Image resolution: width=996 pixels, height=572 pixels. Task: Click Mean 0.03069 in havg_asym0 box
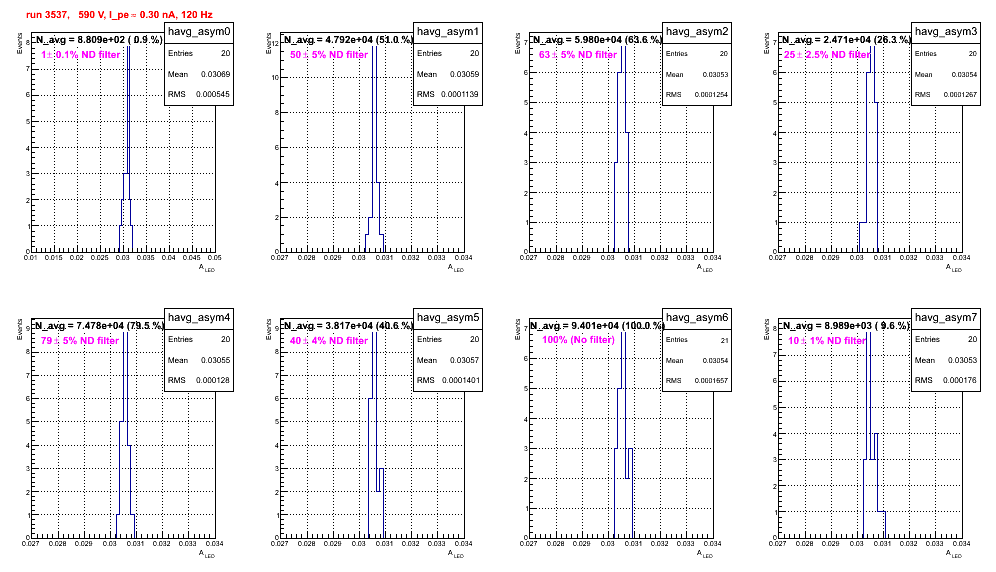pos(199,74)
